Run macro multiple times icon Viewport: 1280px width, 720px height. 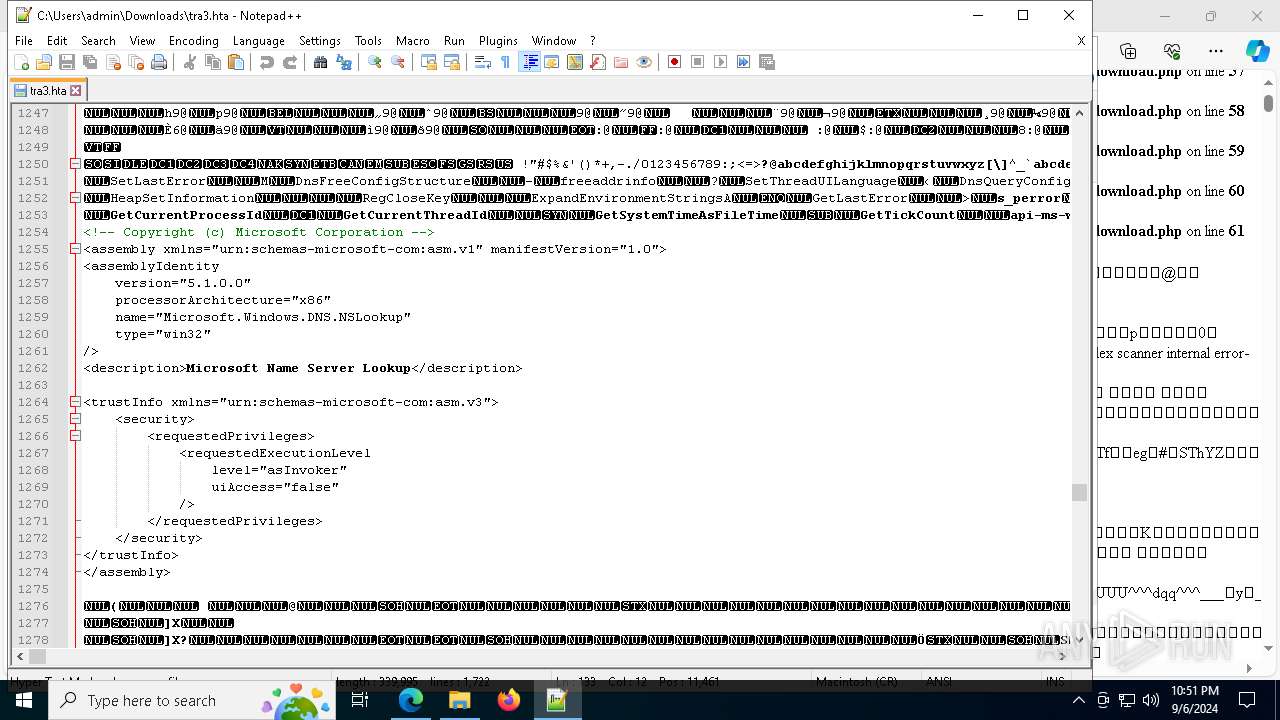click(x=743, y=62)
